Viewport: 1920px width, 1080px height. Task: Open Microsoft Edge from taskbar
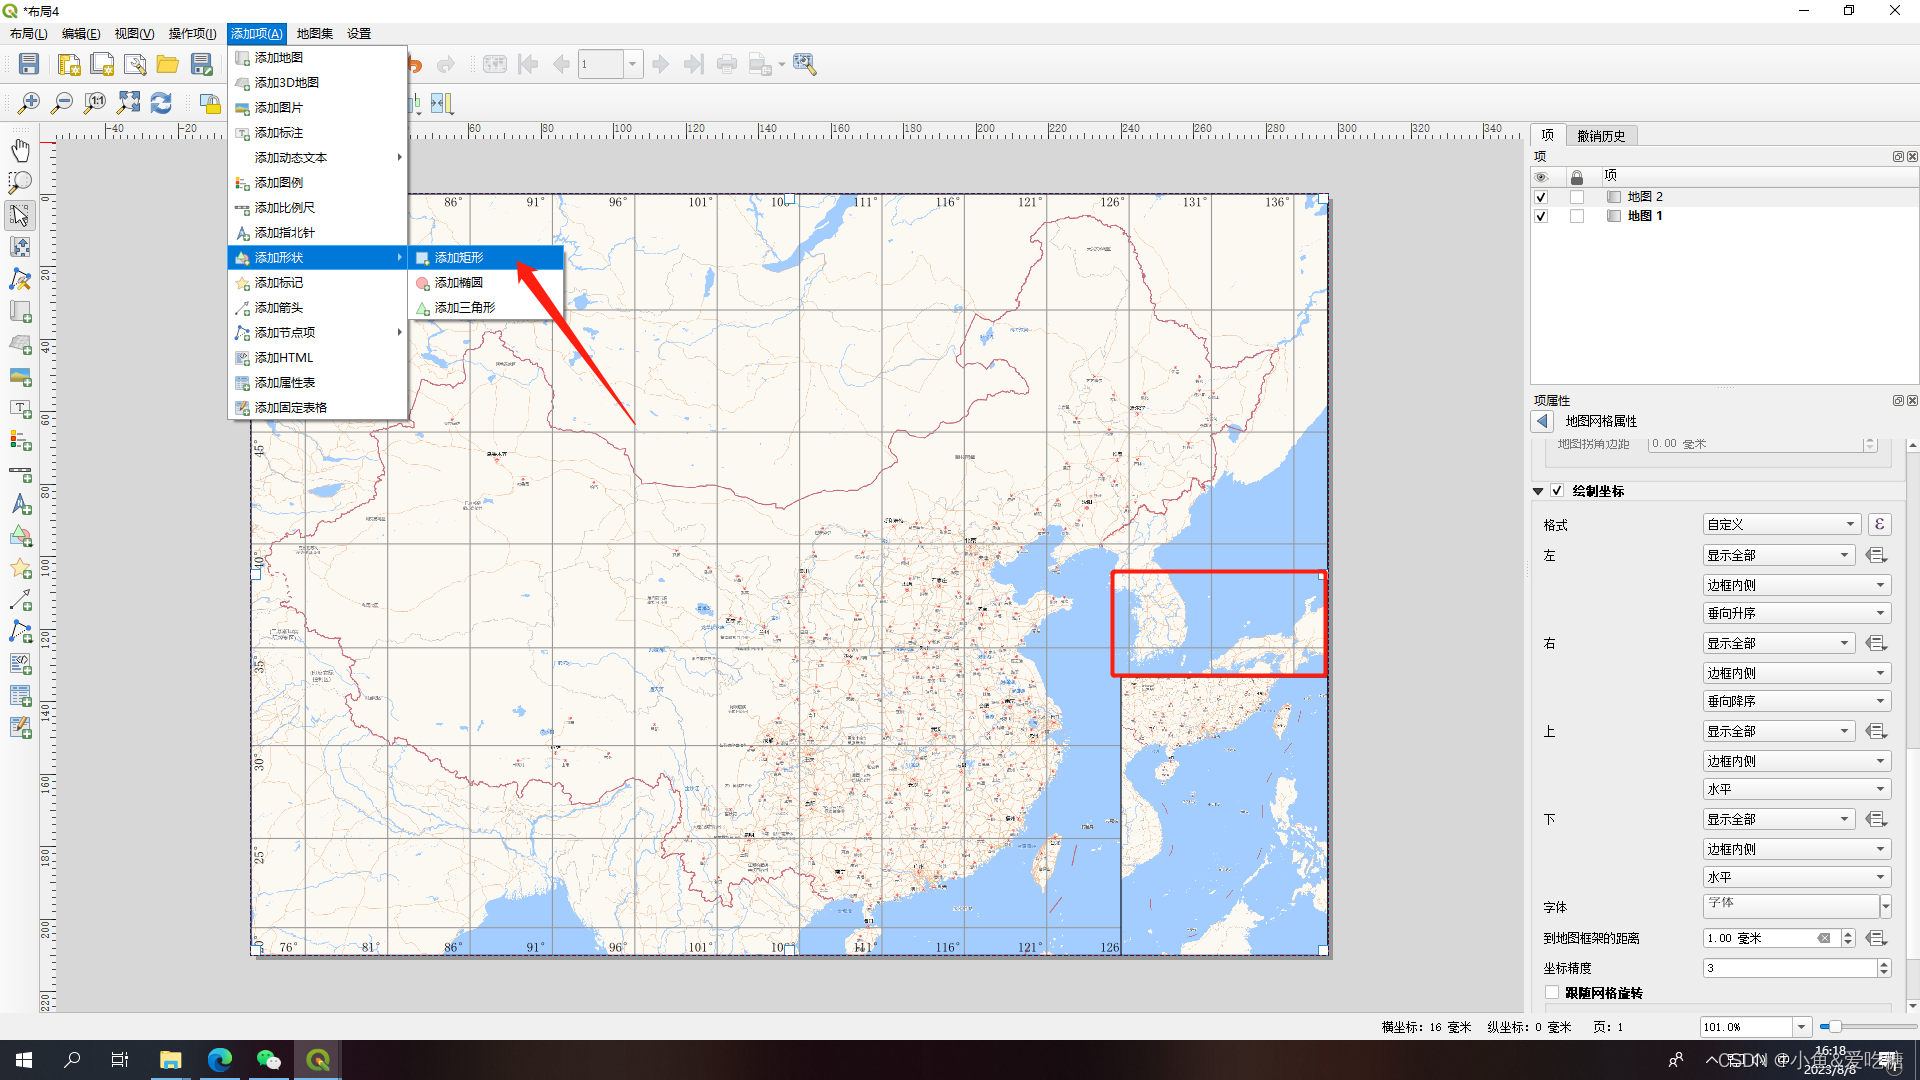(x=220, y=1060)
